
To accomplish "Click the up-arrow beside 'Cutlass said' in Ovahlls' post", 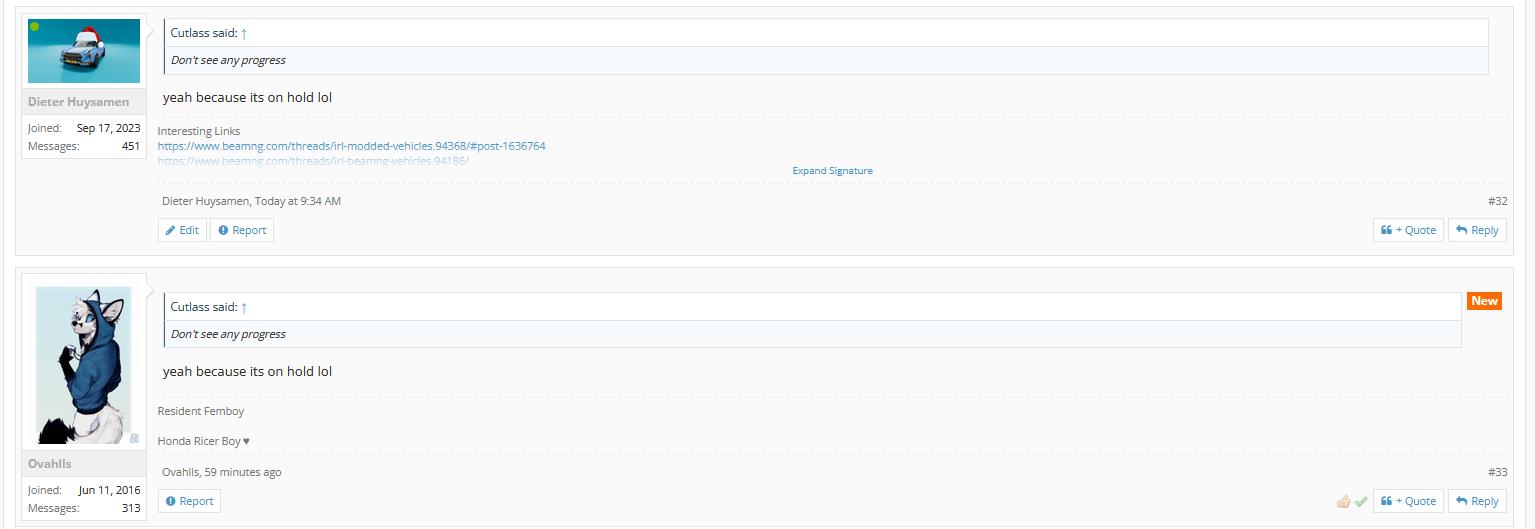I will tap(244, 307).
